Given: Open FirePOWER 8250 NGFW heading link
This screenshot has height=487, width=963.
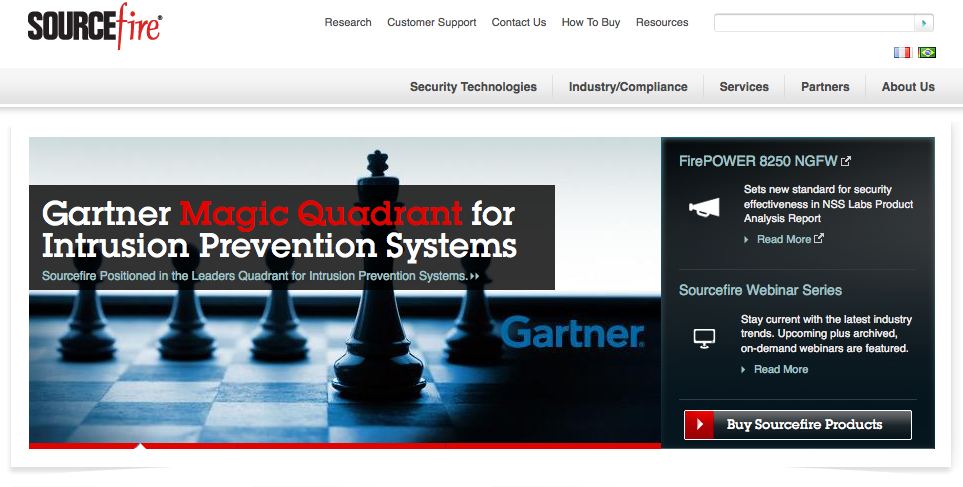Looking at the screenshot, I should click(x=758, y=161).
